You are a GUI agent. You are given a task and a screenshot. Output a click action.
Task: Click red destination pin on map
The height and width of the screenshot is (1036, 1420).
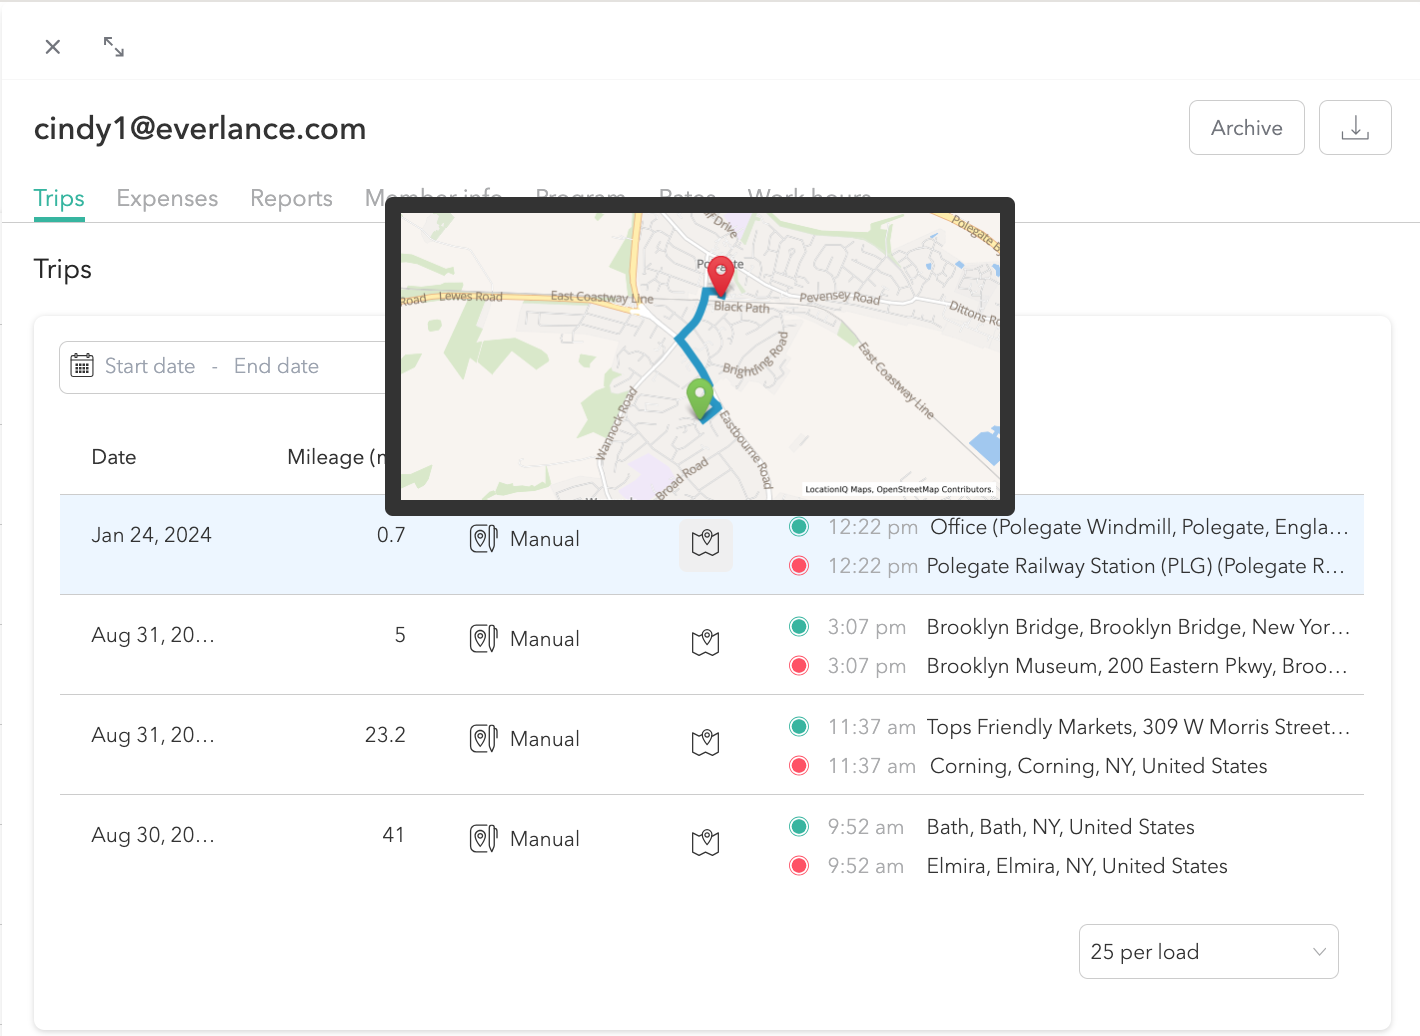click(x=720, y=273)
